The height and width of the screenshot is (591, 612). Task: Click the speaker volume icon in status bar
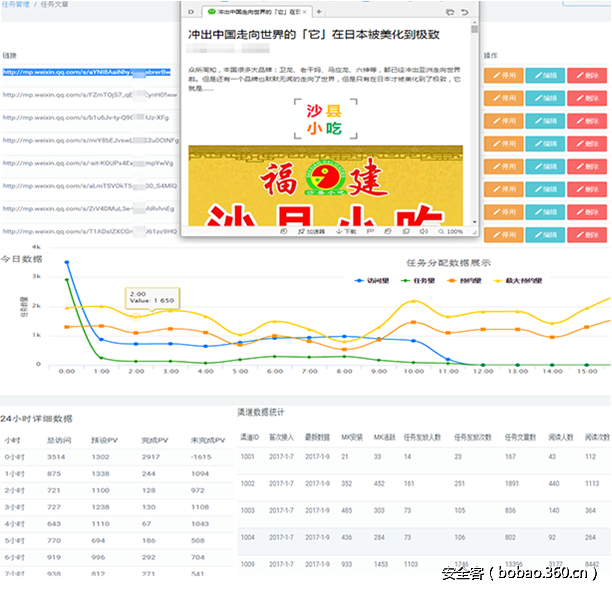423,230
